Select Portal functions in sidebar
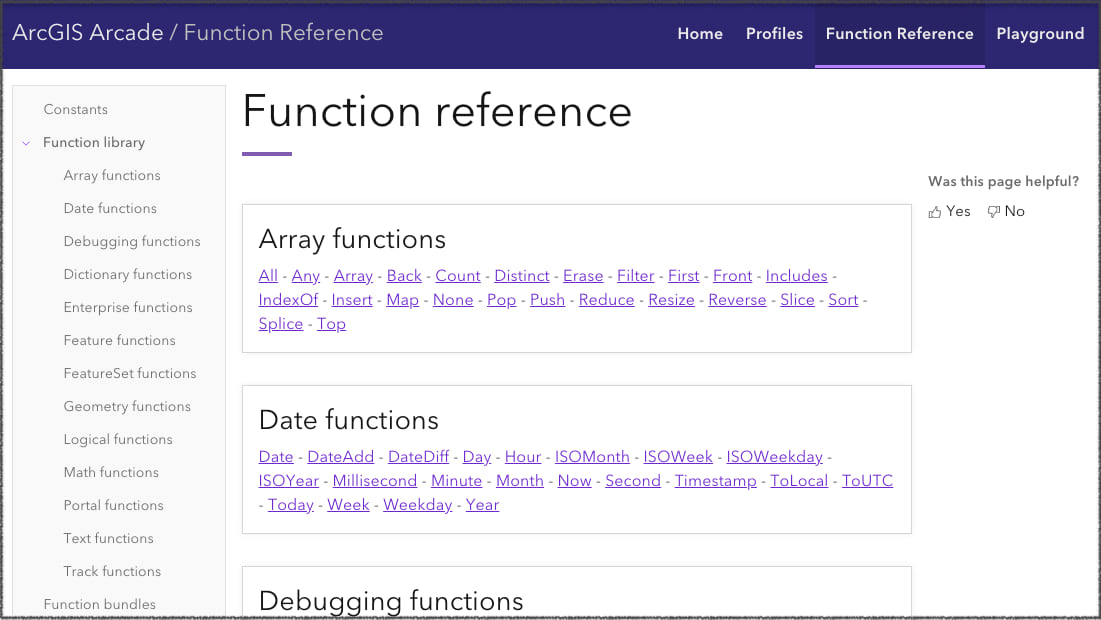 pos(114,506)
